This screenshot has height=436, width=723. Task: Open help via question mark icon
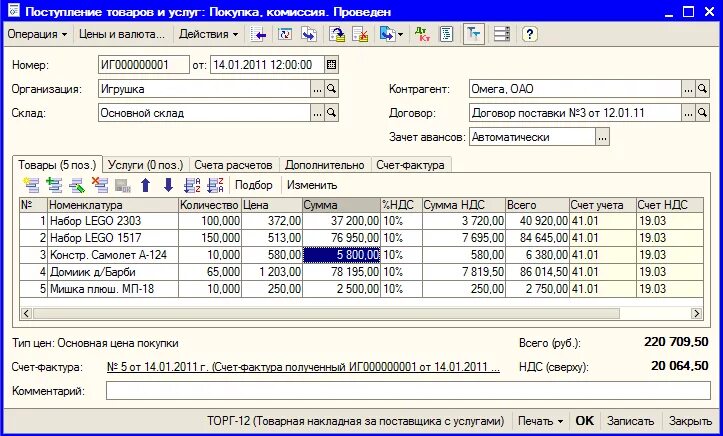529,34
